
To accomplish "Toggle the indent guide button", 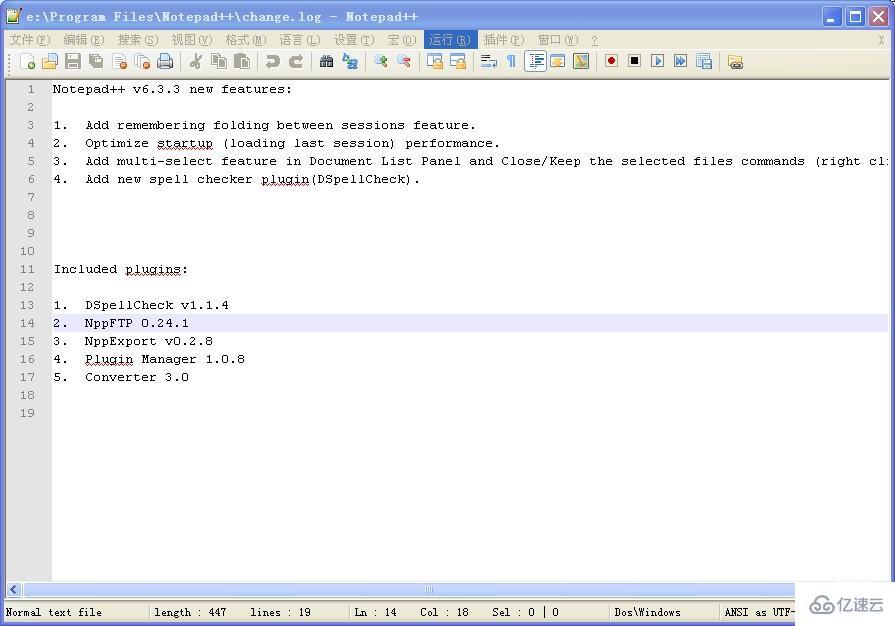I will 535,62.
